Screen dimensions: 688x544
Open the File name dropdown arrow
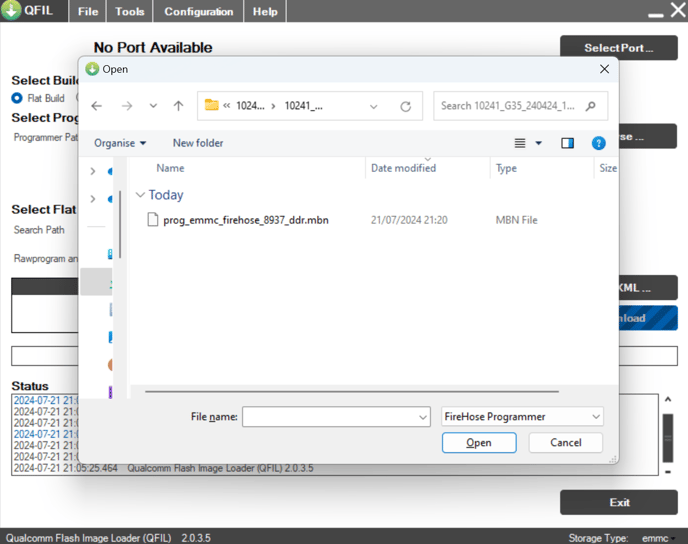[x=423, y=417]
